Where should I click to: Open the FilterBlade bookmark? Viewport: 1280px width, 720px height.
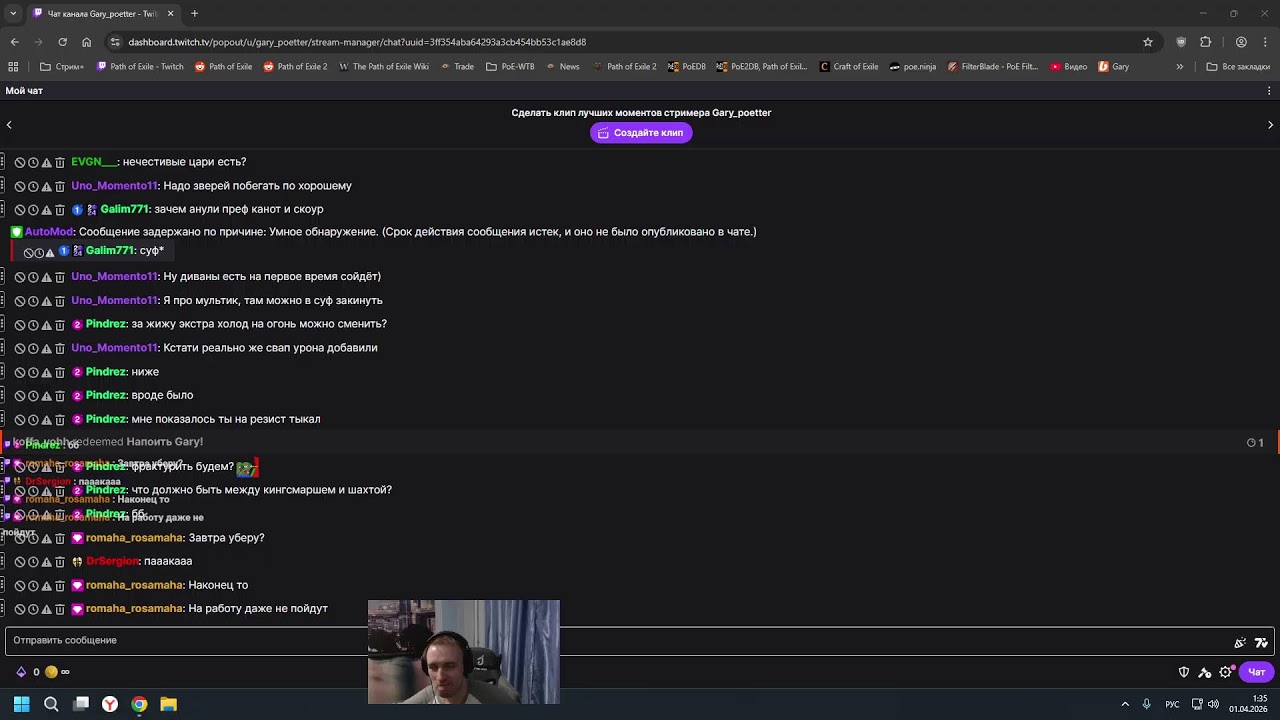click(x=992, y=67)
